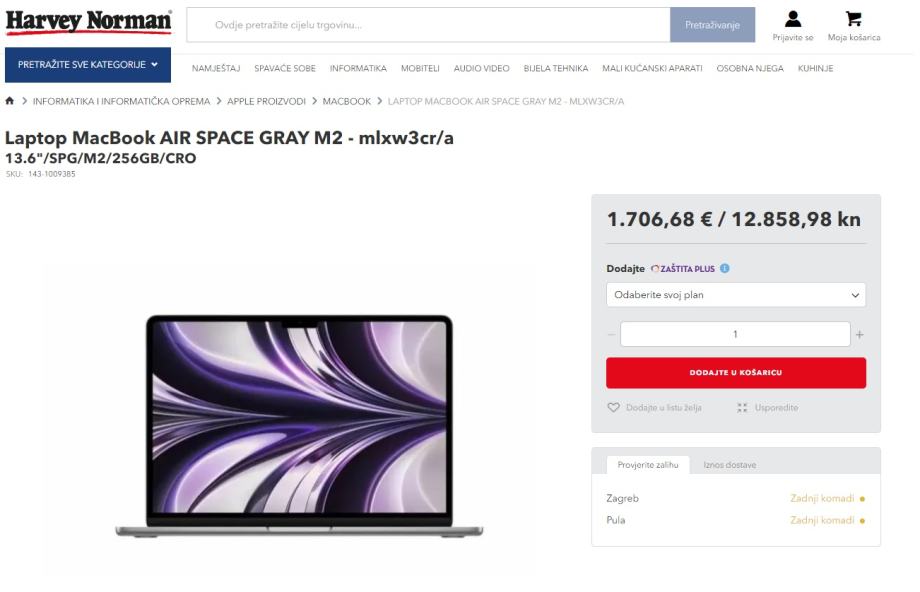Image resolution: width=920 pixels, height=592 pixels.
Task: Go to the home icon in the breadcrumb
Action: click(9, 101)
